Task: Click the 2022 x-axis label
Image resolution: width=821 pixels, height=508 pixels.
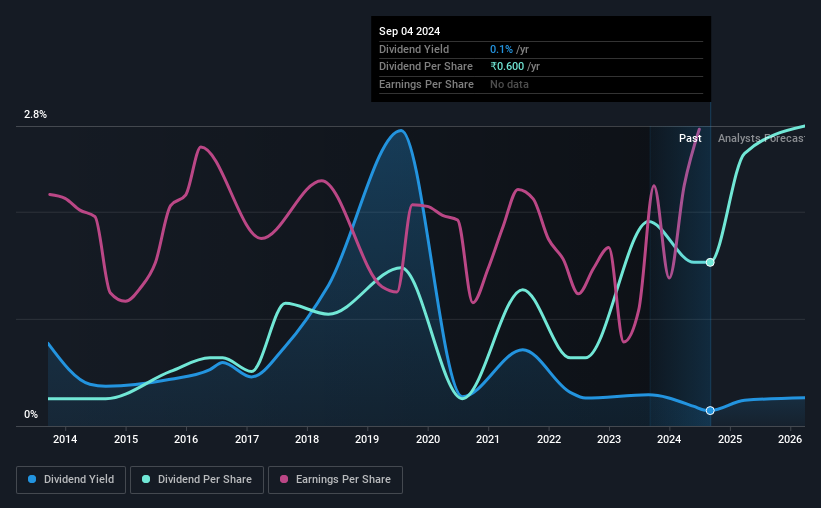Action: click(549, 439)
